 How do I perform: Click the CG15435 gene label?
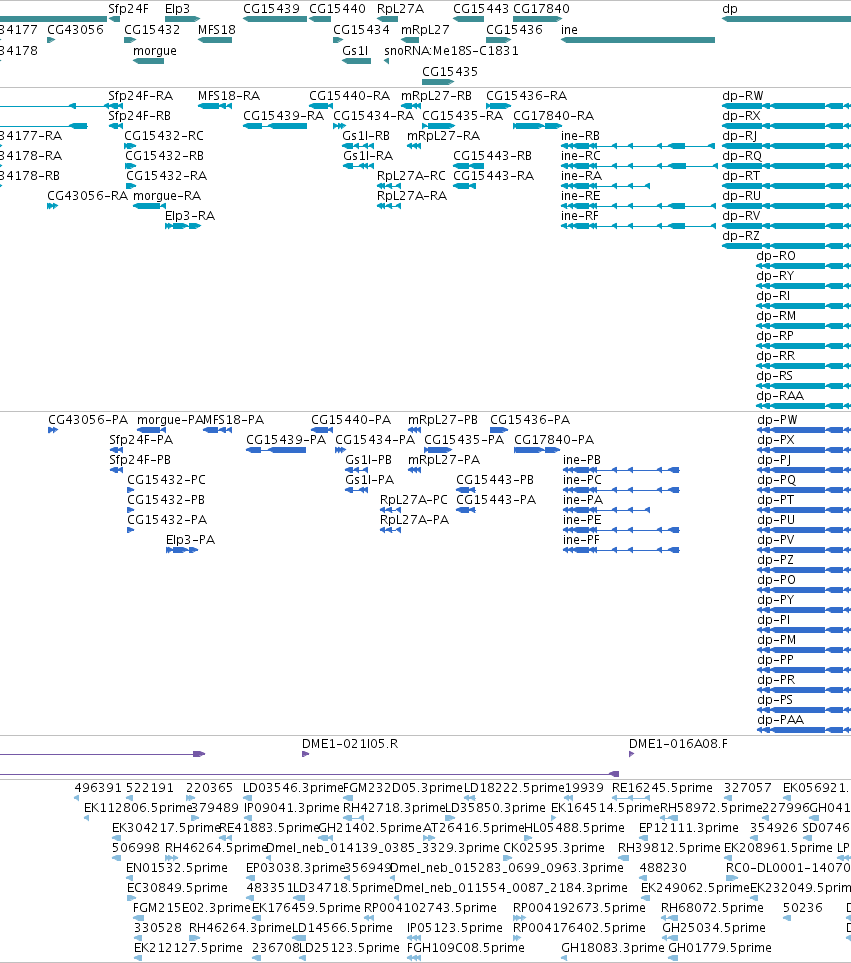coord(450,71)
